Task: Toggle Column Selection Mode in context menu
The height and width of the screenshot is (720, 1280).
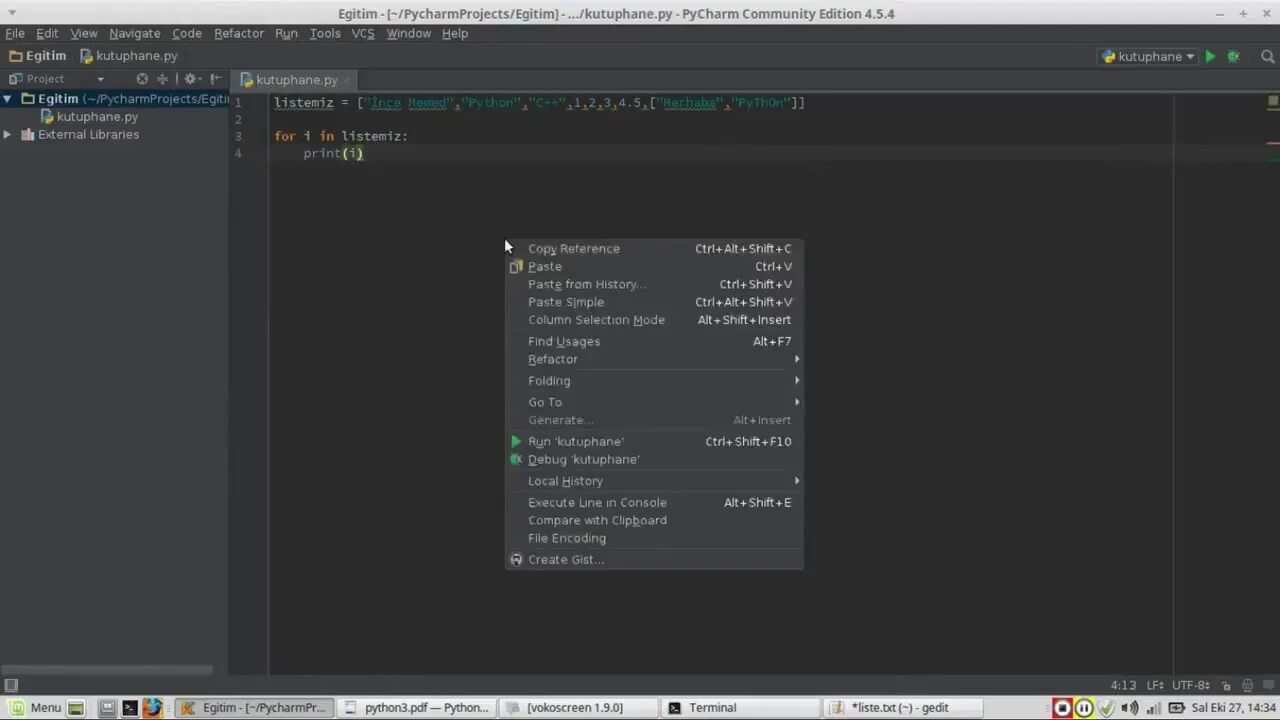Action: [654, 321]
